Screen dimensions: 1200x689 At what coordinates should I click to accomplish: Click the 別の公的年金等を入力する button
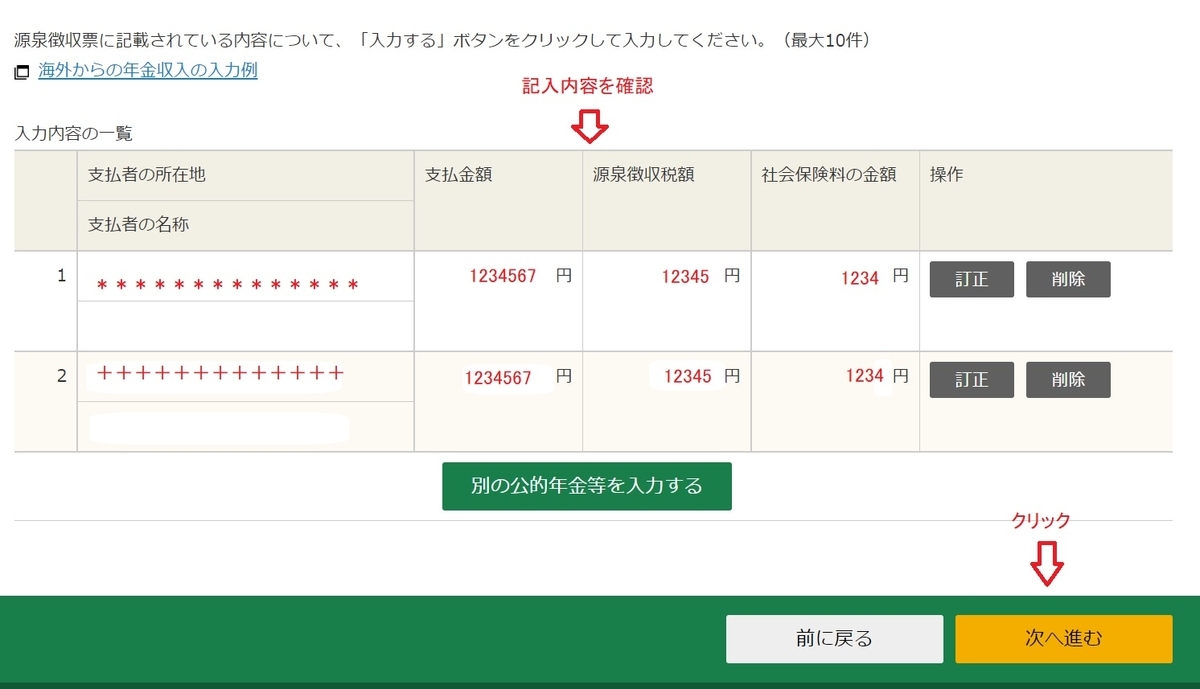coord(586,486)
